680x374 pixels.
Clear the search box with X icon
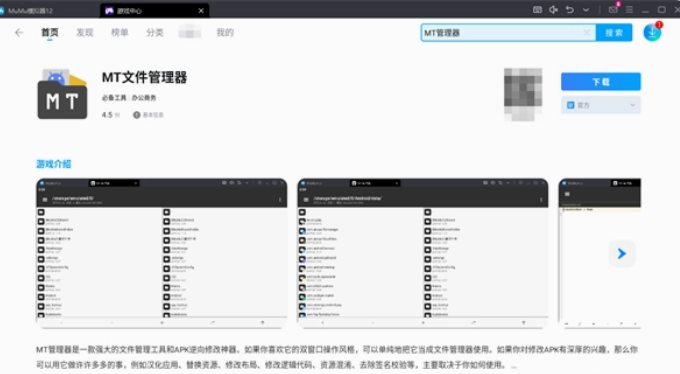pos(586,33)
